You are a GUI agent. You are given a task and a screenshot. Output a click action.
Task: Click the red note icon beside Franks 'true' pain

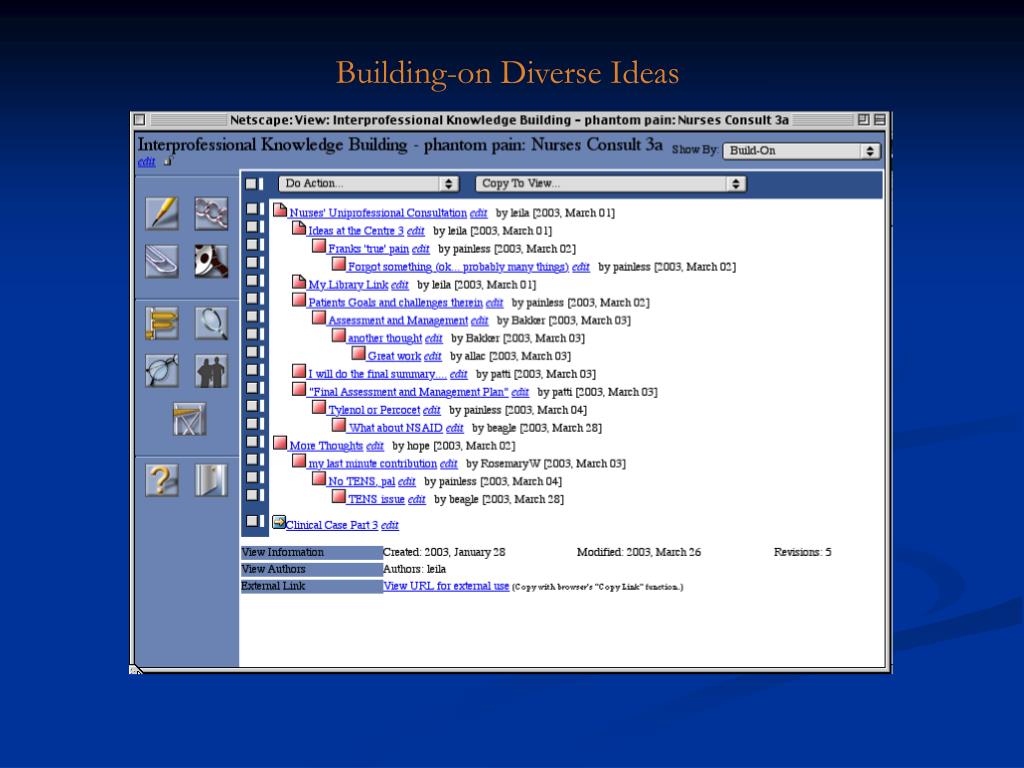click(319, 246)
